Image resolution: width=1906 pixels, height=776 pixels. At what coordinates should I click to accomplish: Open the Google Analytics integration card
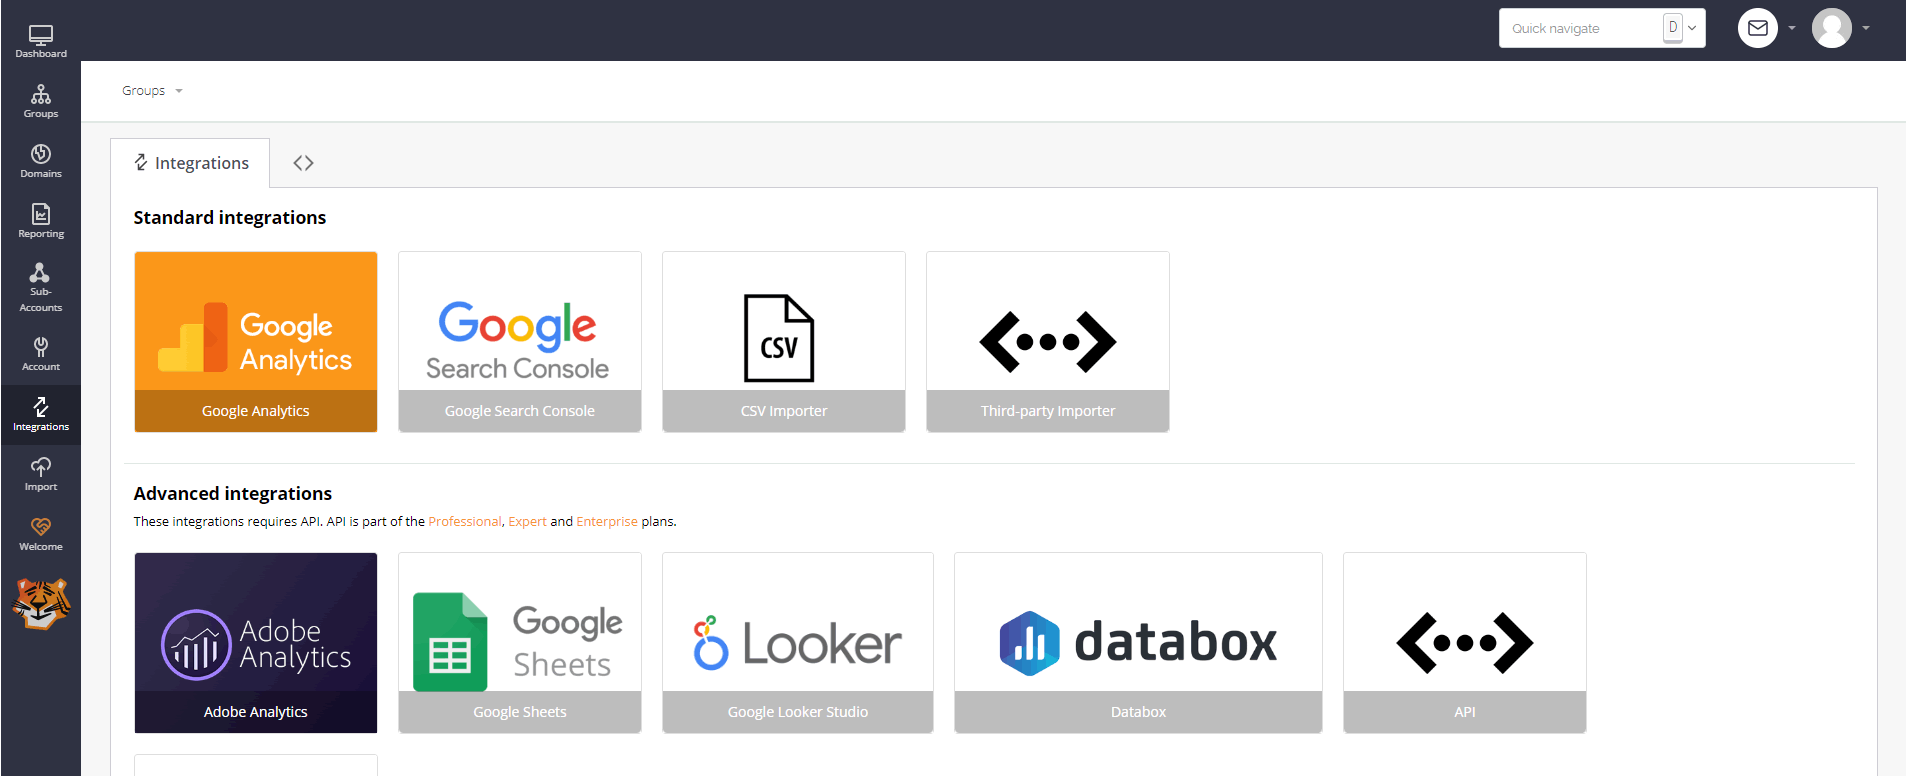(x=256, y=342)
